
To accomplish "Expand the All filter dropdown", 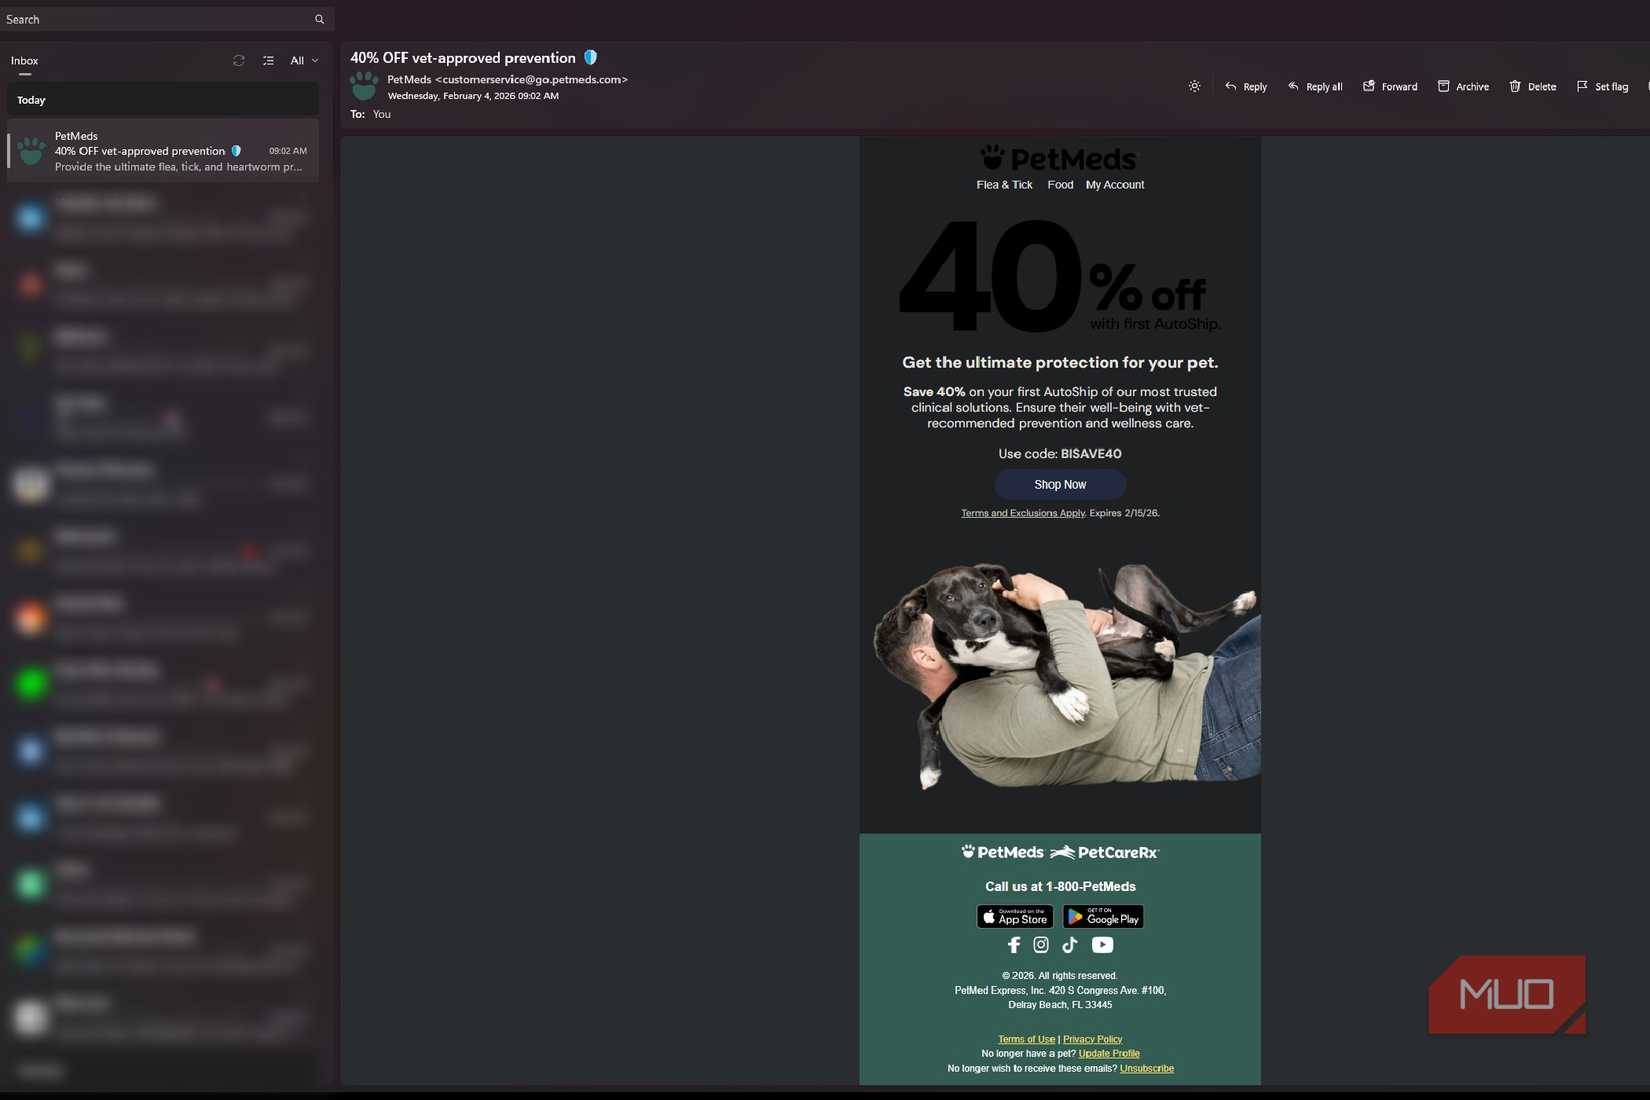I will point(304,61).
